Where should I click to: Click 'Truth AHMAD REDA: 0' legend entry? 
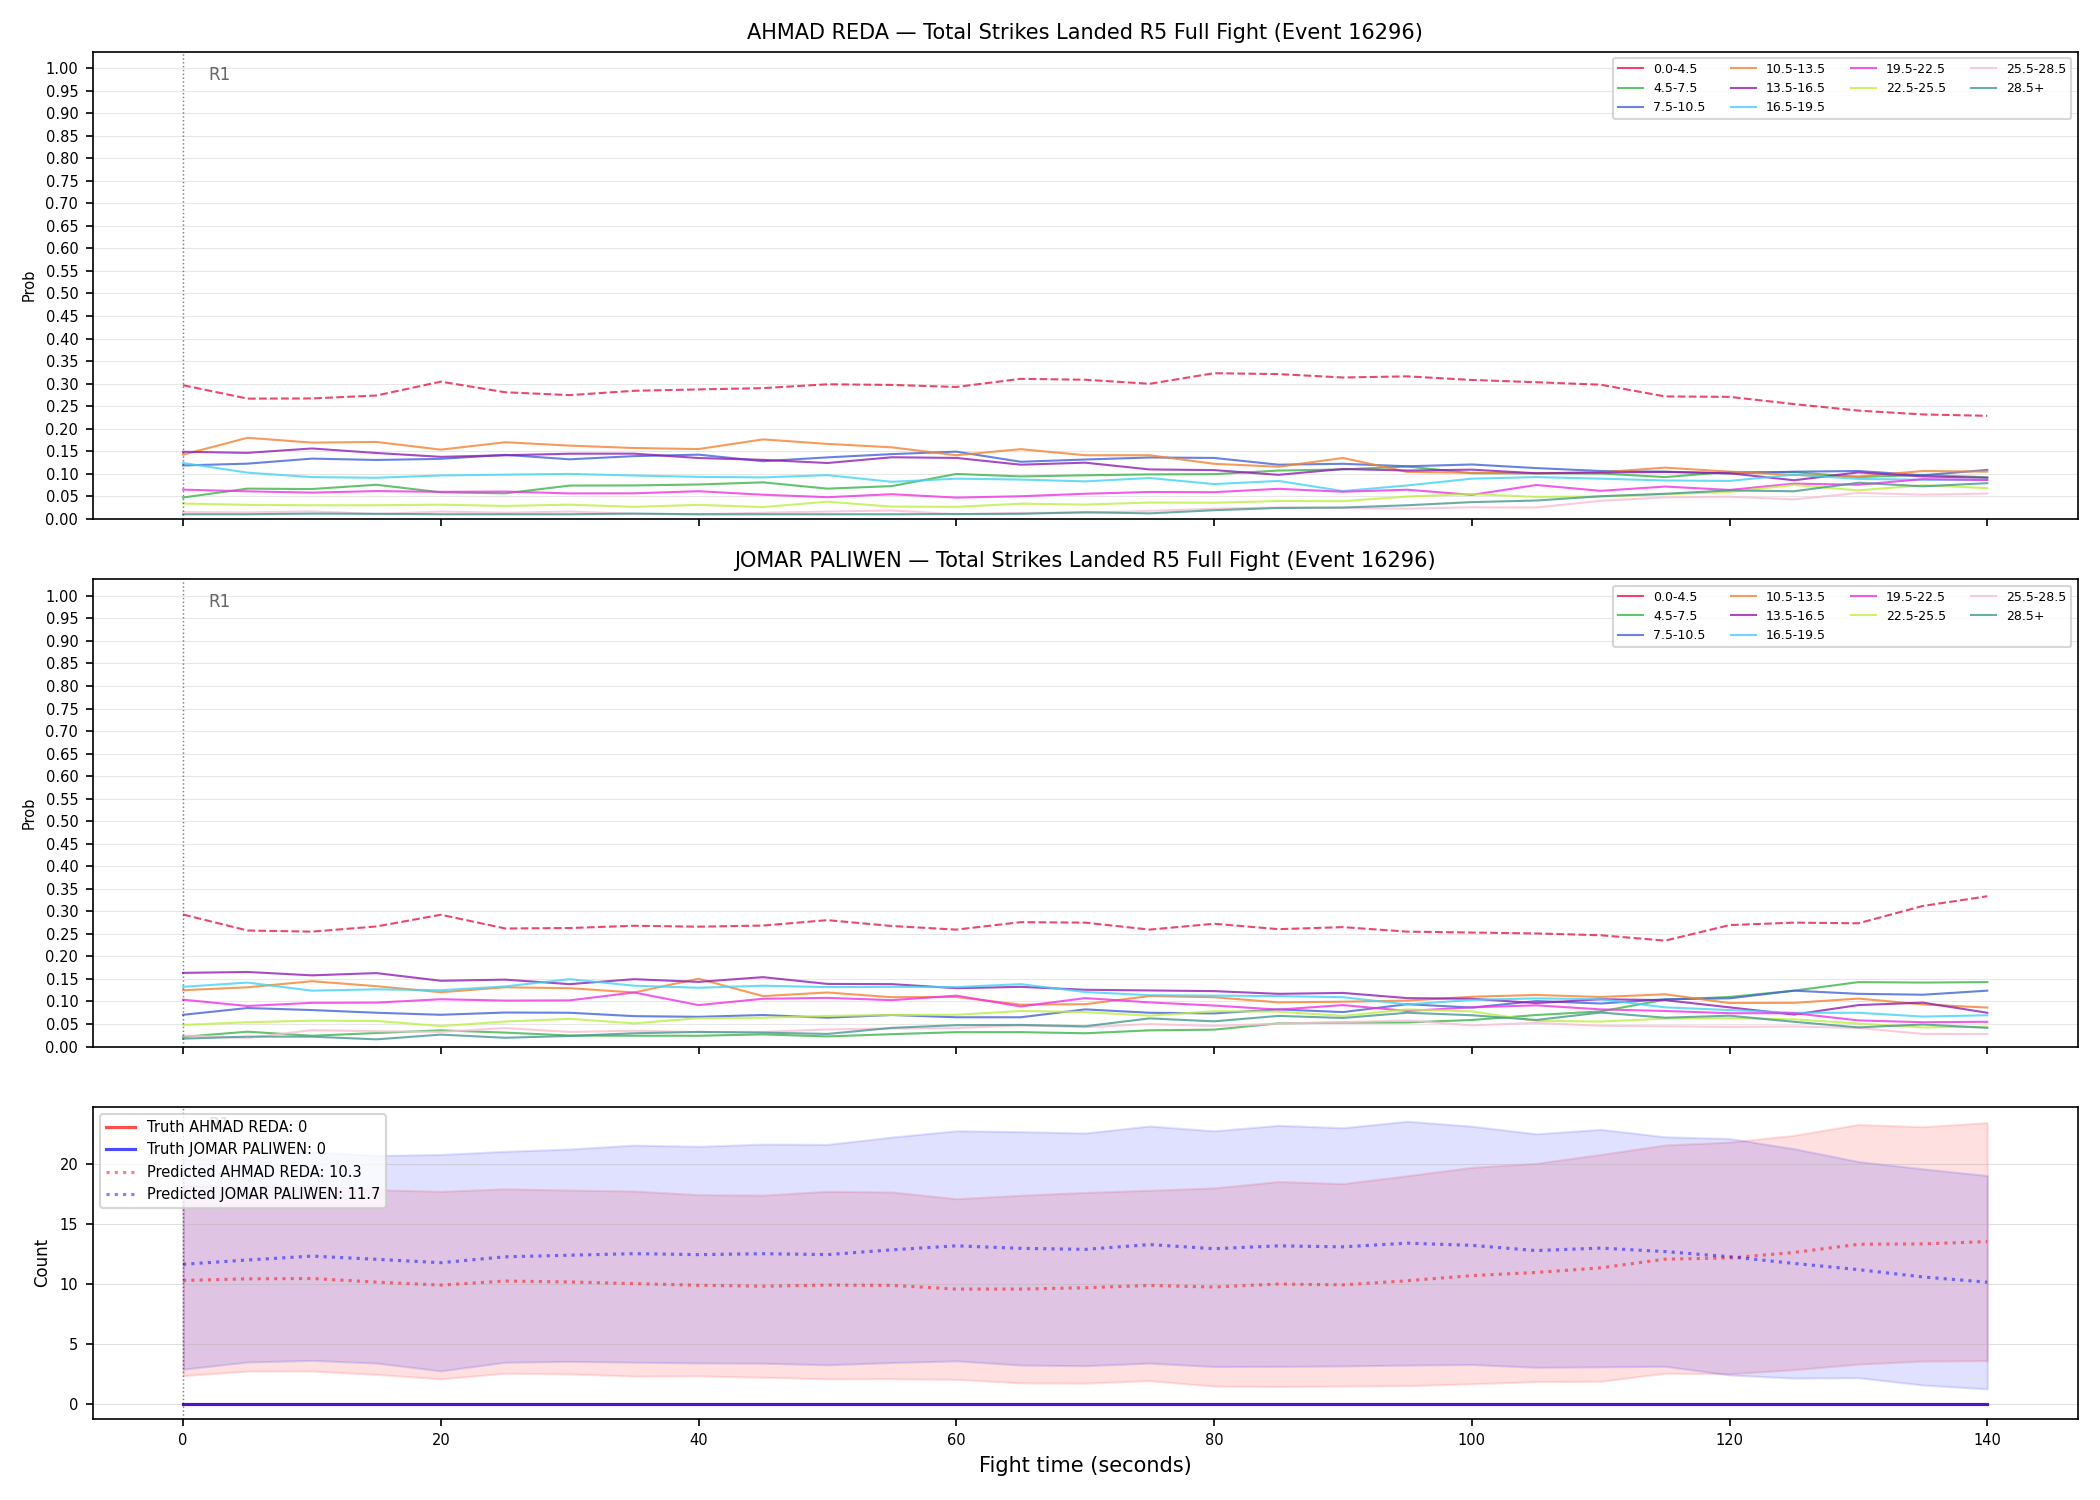206,1127
